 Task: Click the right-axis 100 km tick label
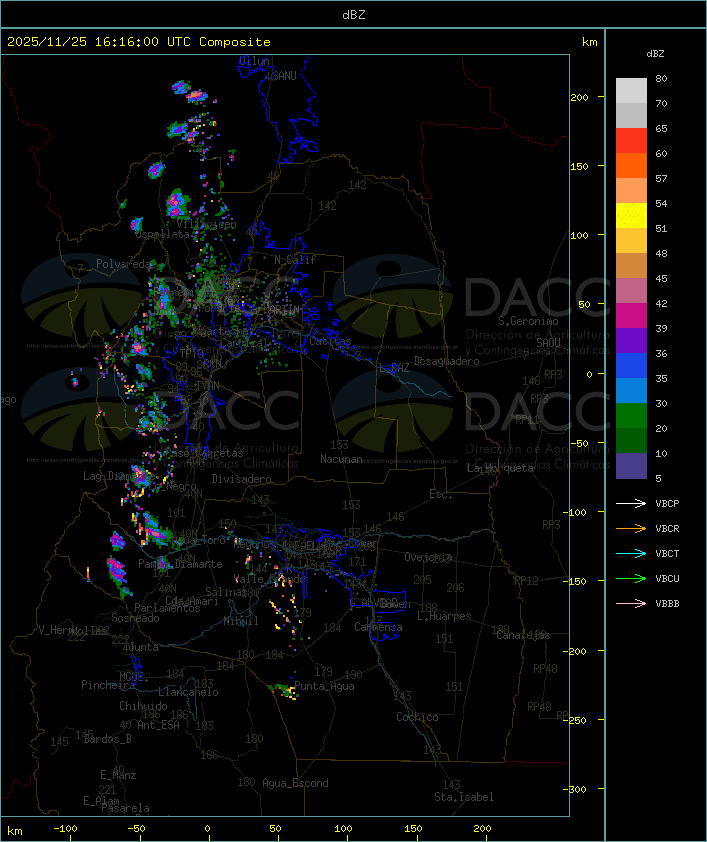pos(579,235)
